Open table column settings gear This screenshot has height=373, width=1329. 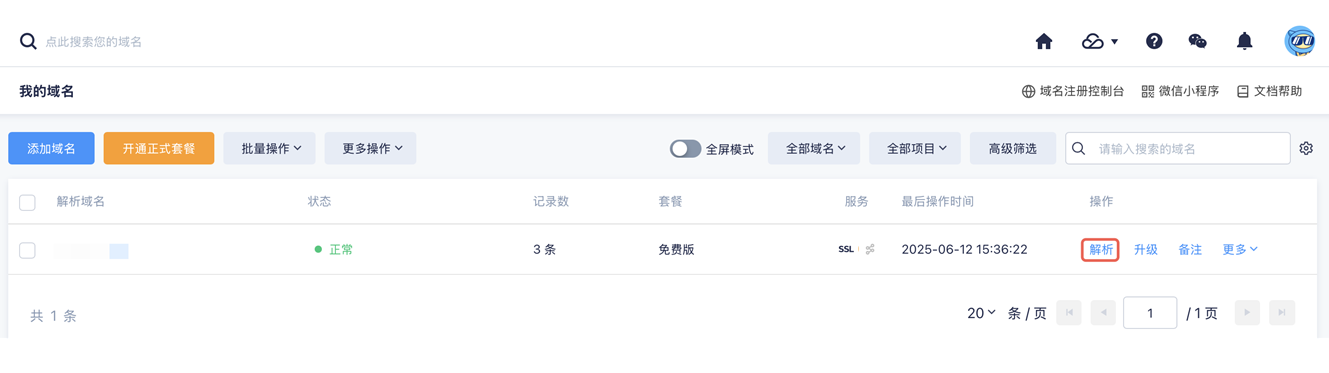coord(1306,148)
